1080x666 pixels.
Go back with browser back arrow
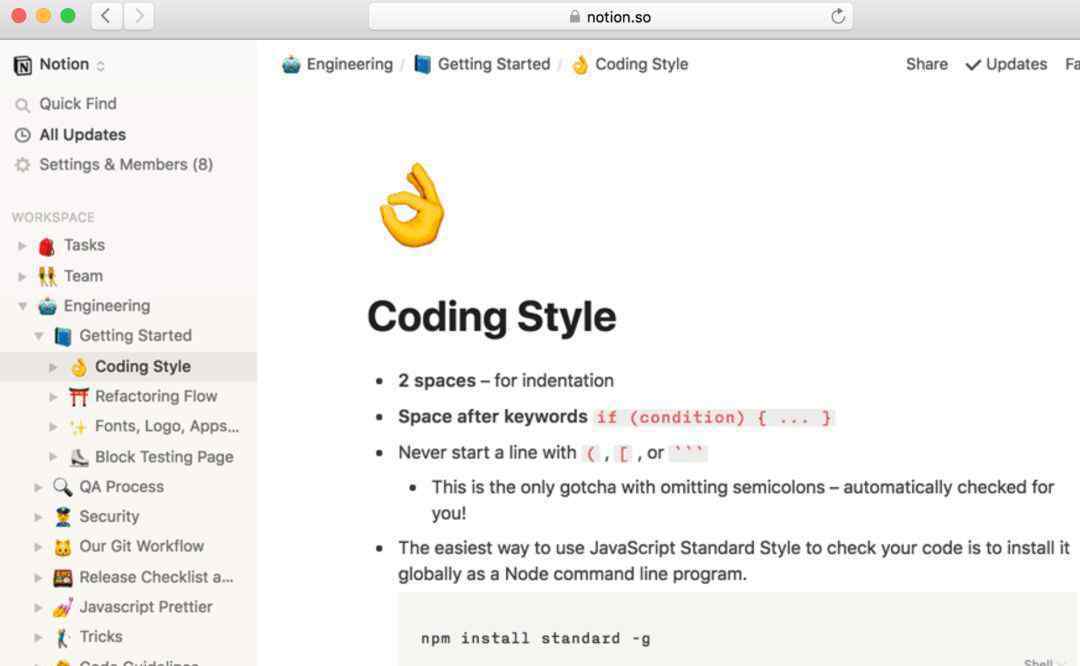106,16
